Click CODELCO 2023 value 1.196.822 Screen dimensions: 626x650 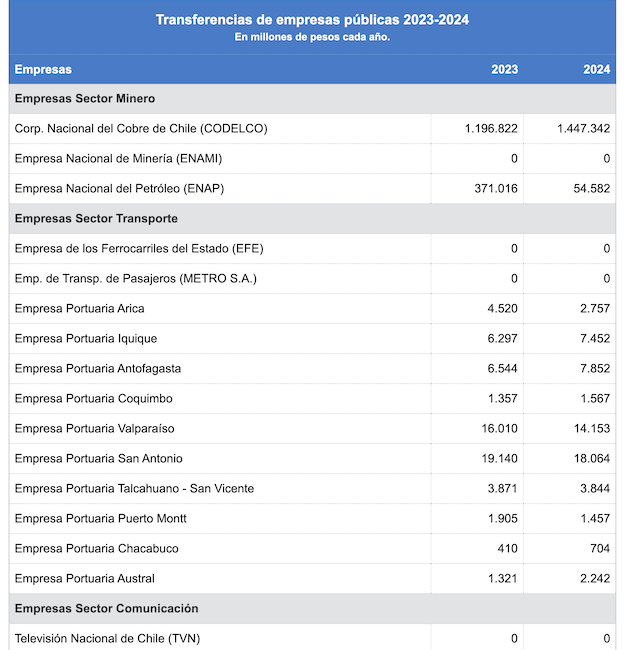(x=491, y=129)
